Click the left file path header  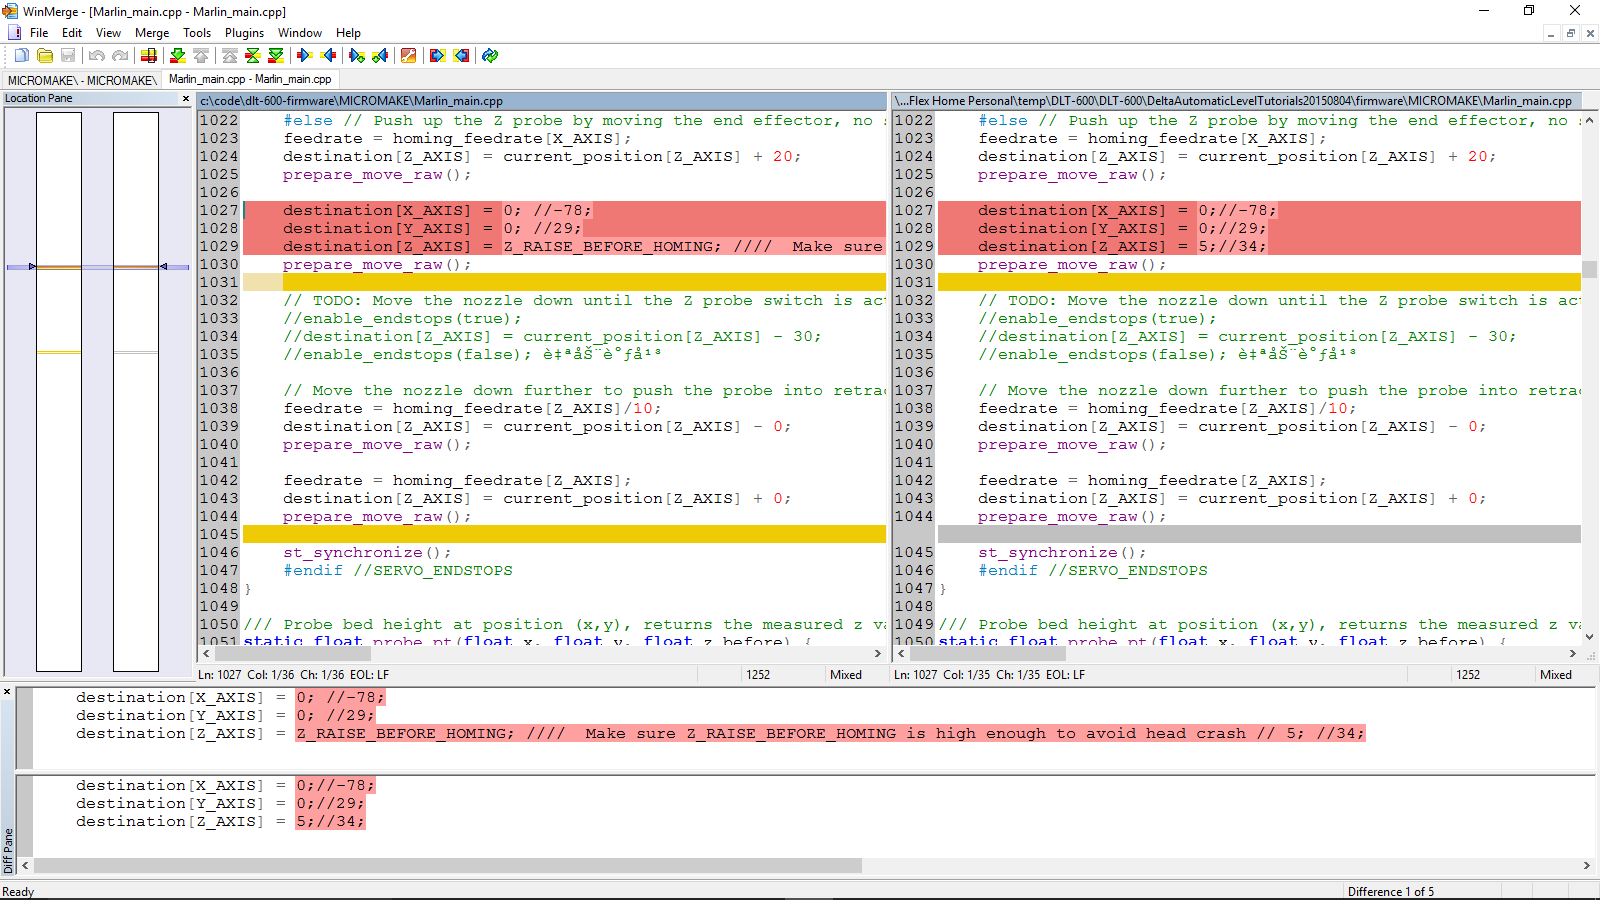(x=541, y=101)
